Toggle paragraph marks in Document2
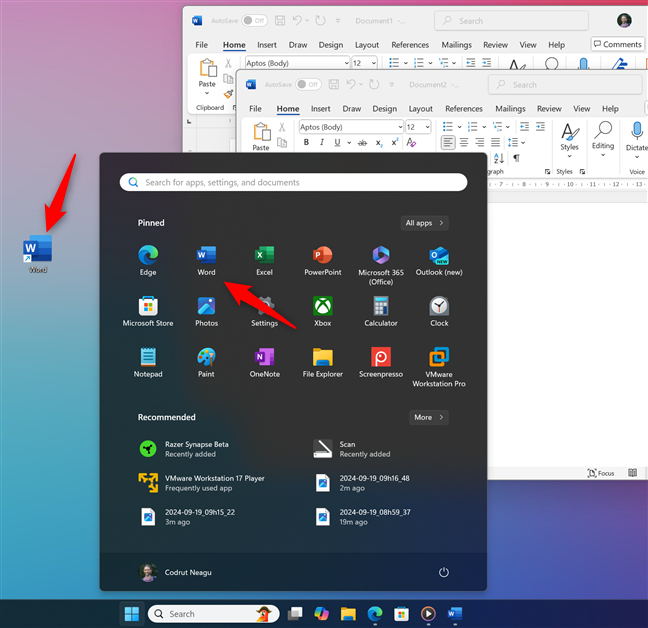 click(x=517, y=158)
